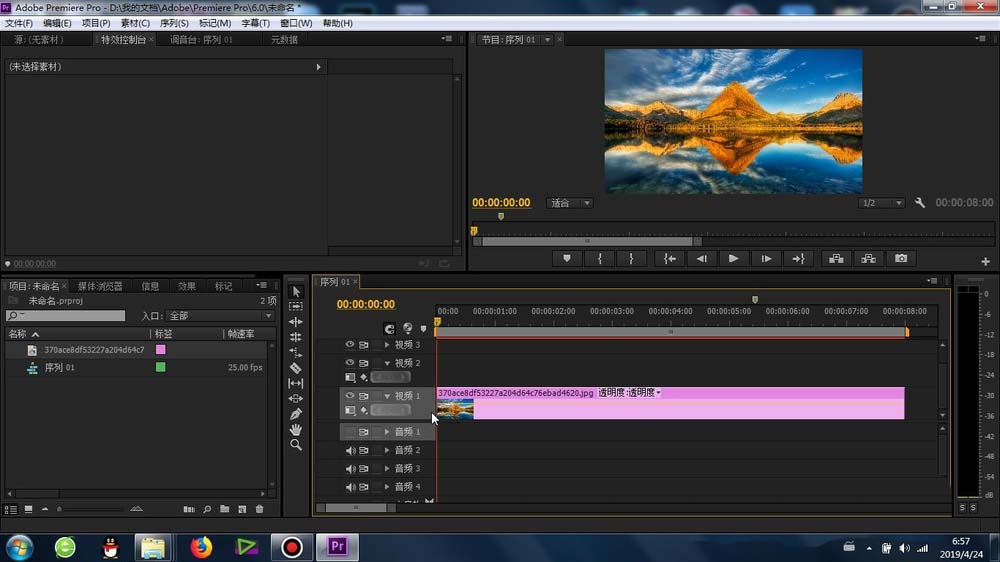This screenshot has width=1000, height=562.
Task: Toggle sync lock on 视频 3 track
Action: [364, 344]
